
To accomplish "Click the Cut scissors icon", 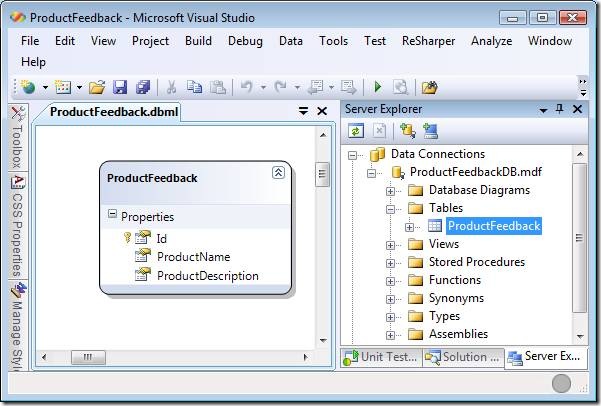I will coord(171,87).
